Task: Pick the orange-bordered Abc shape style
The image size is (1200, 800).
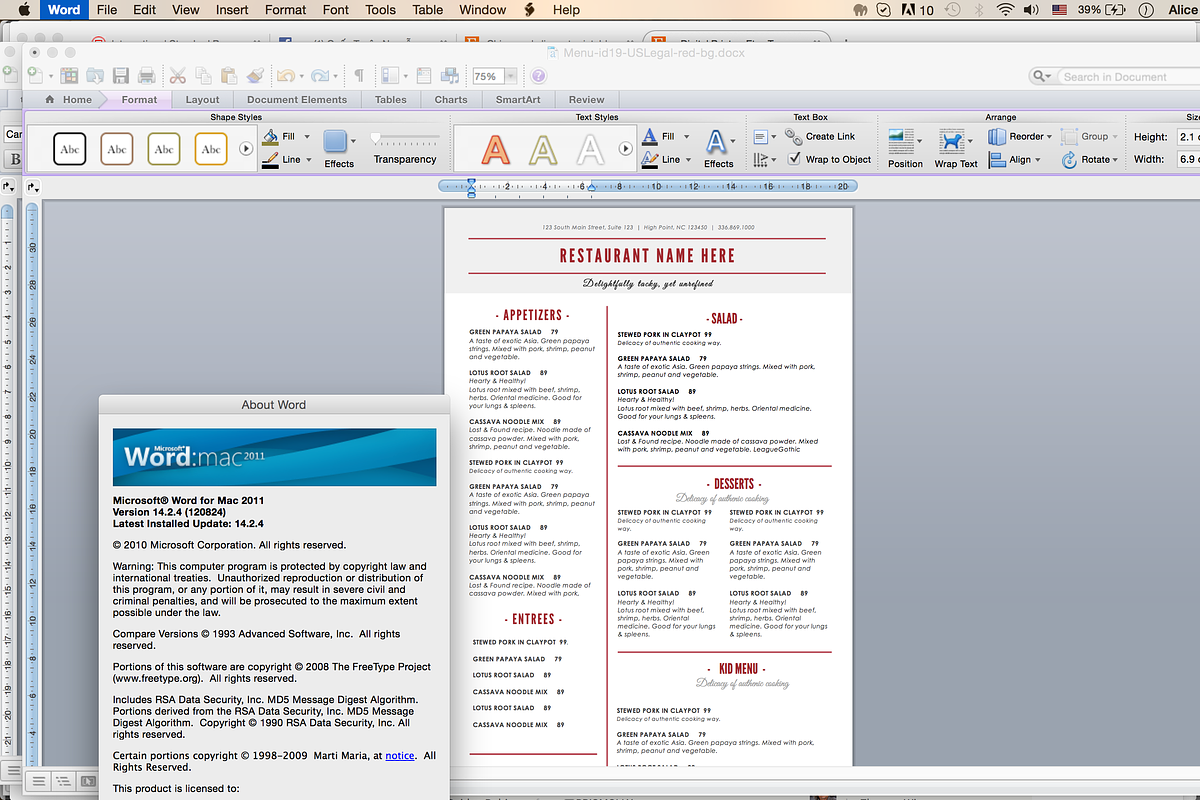Action: pyautogui.click(x=210, y=149)
